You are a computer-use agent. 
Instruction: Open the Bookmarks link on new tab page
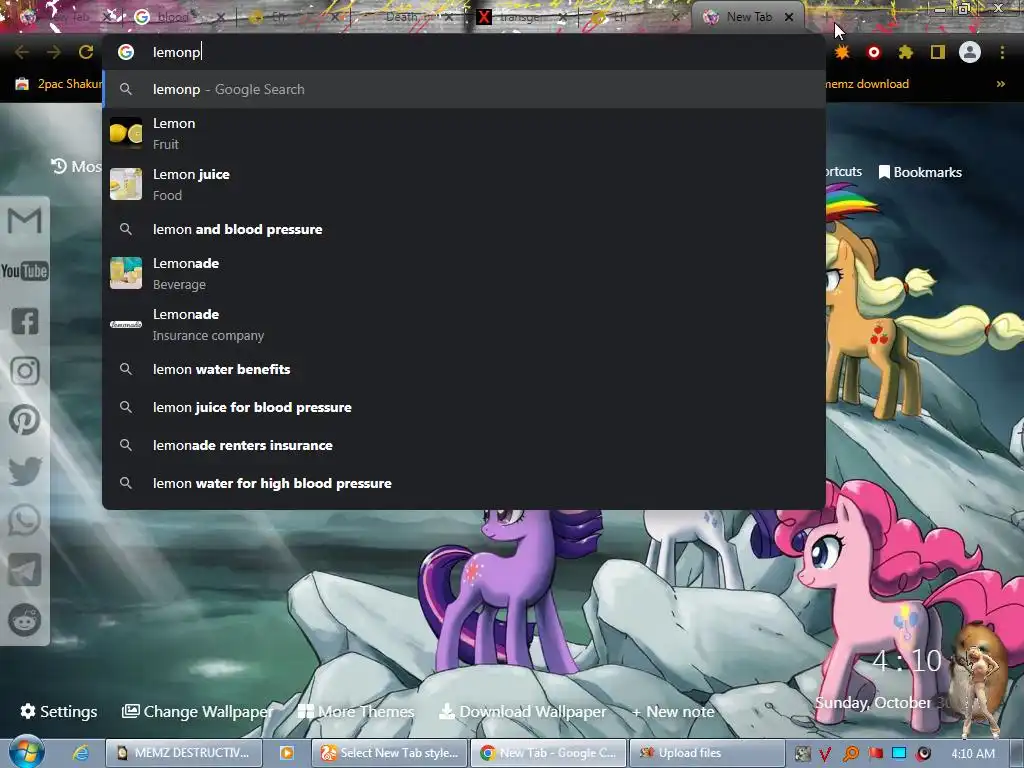coord(920,172)
